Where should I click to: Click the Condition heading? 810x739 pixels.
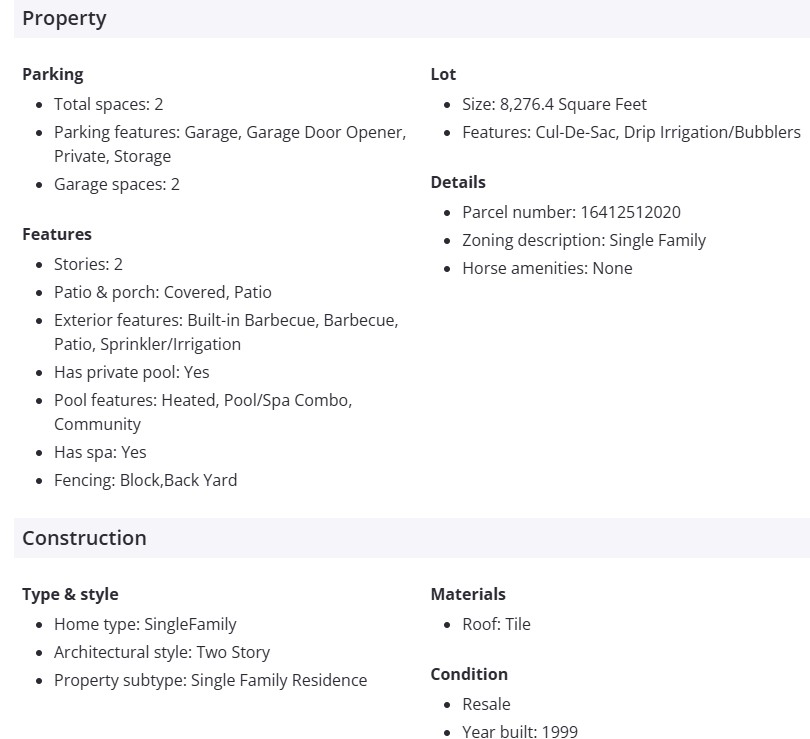click(x=469, y=674)
